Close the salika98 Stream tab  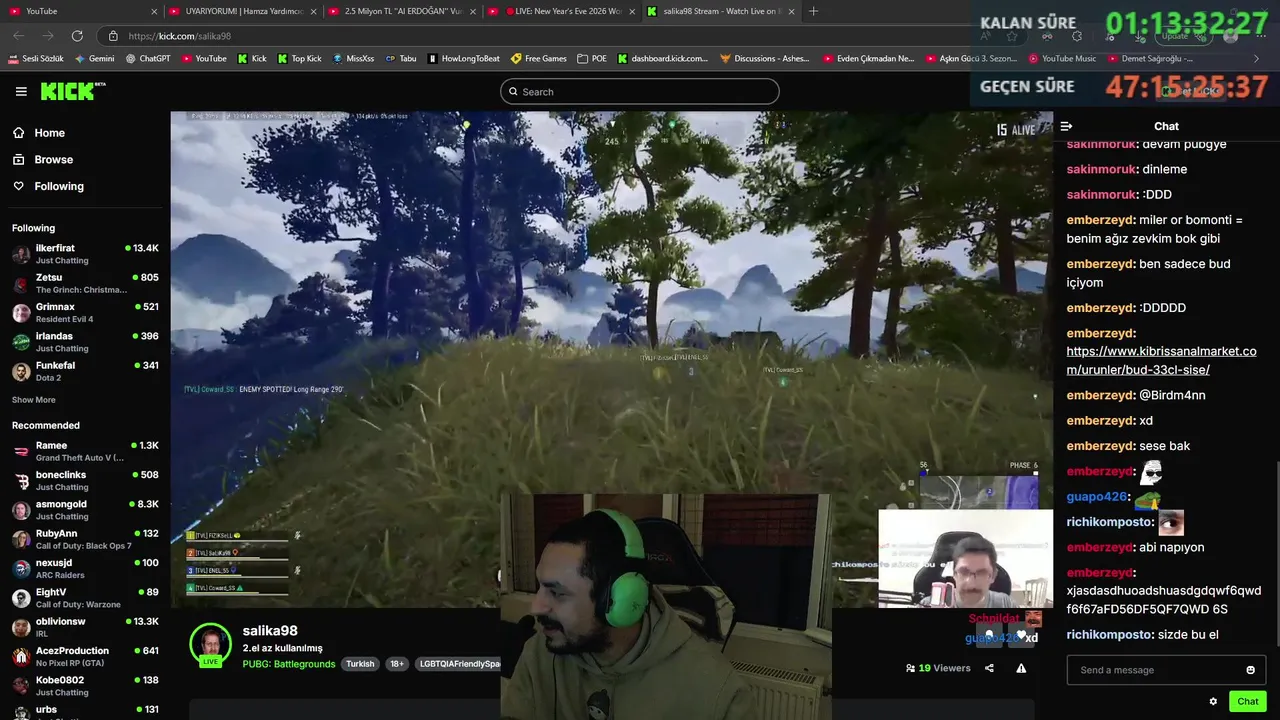(x=791, y=11)
